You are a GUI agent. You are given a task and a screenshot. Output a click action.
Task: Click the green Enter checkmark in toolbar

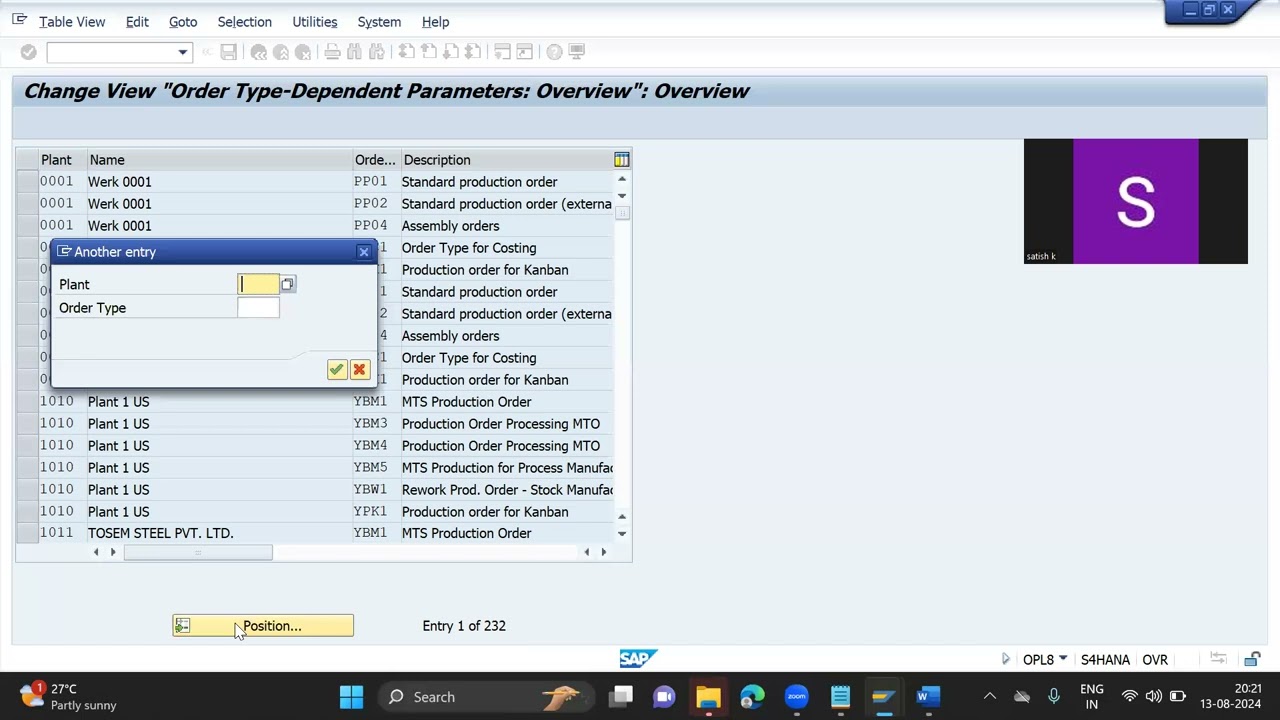[x=29, y=52]
